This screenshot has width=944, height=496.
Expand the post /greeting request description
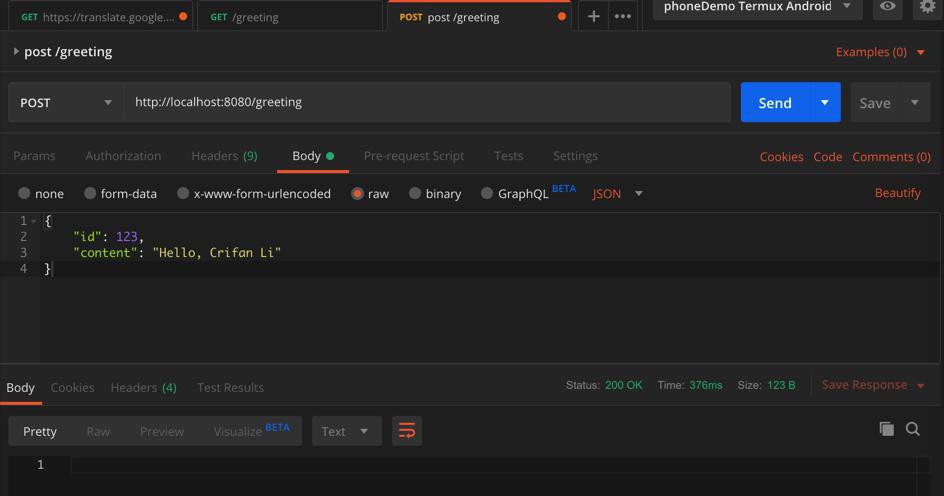16,52
